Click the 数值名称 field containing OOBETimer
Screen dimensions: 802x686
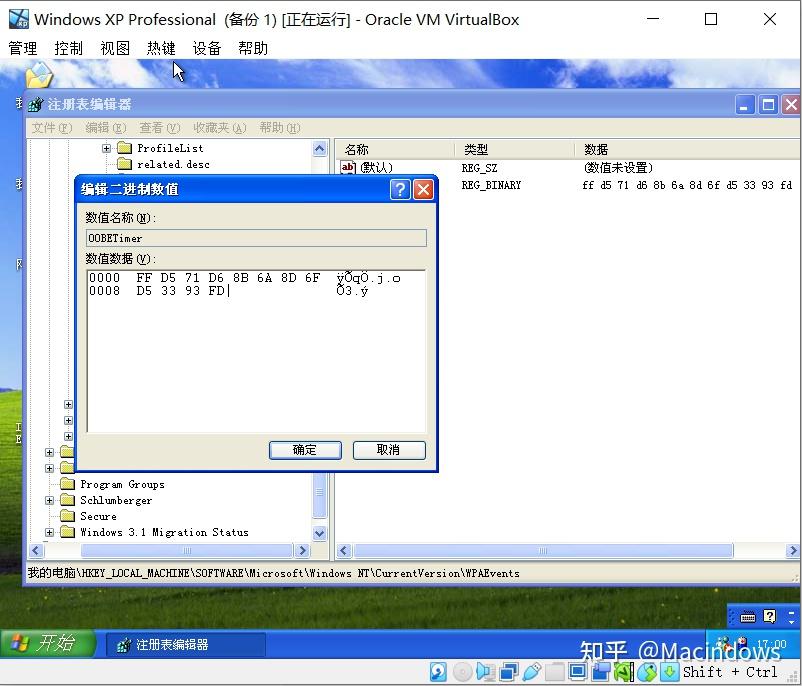256,238
